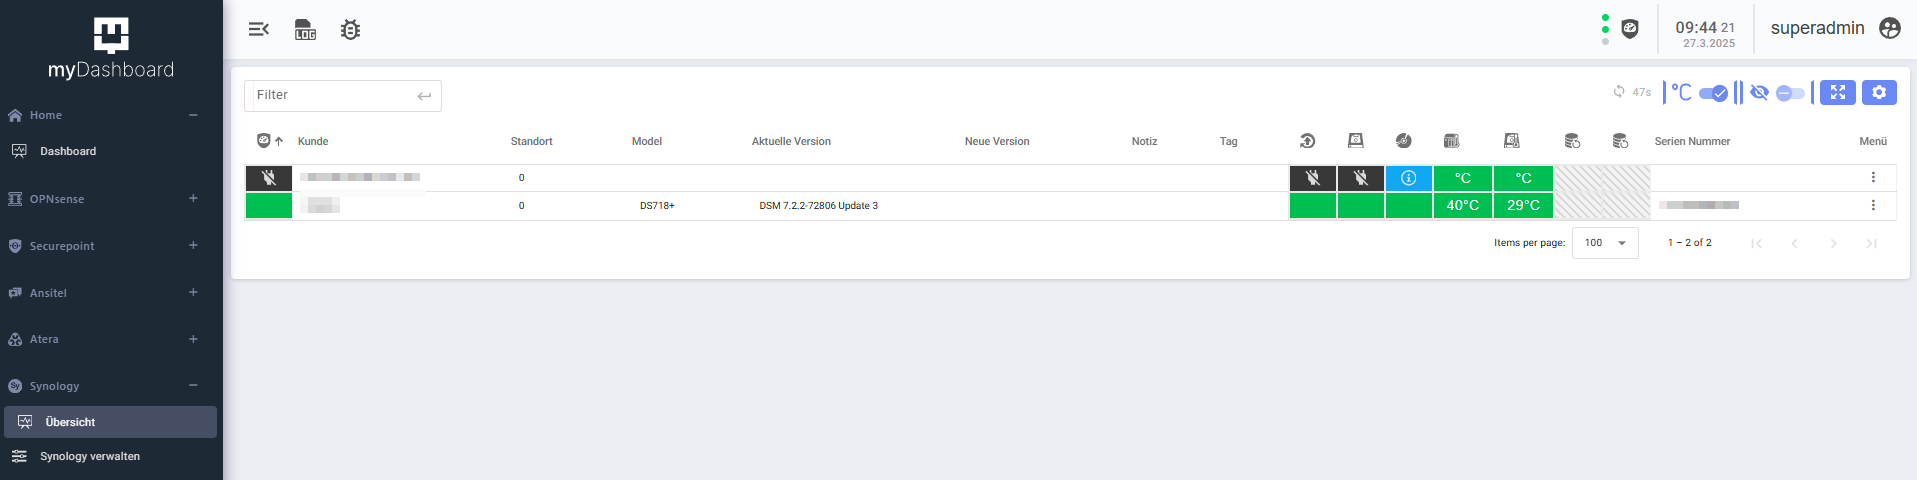The height and width of the screenshot is (480, 1917).
Task: Open the three-dot menu for DS718+ row
Action: 1873,205
